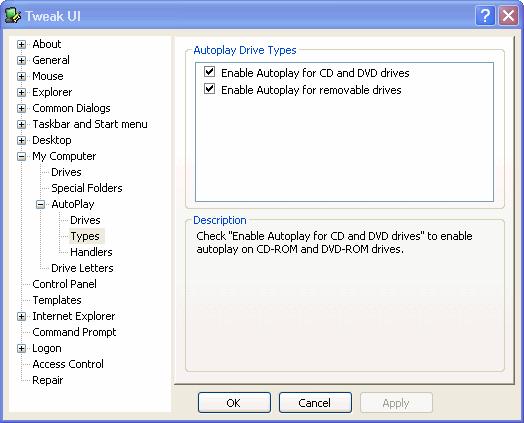Viewport: 524px width, 423px height.
Task: Select Taskbar and Start menu item
Action: click(90, 124)
